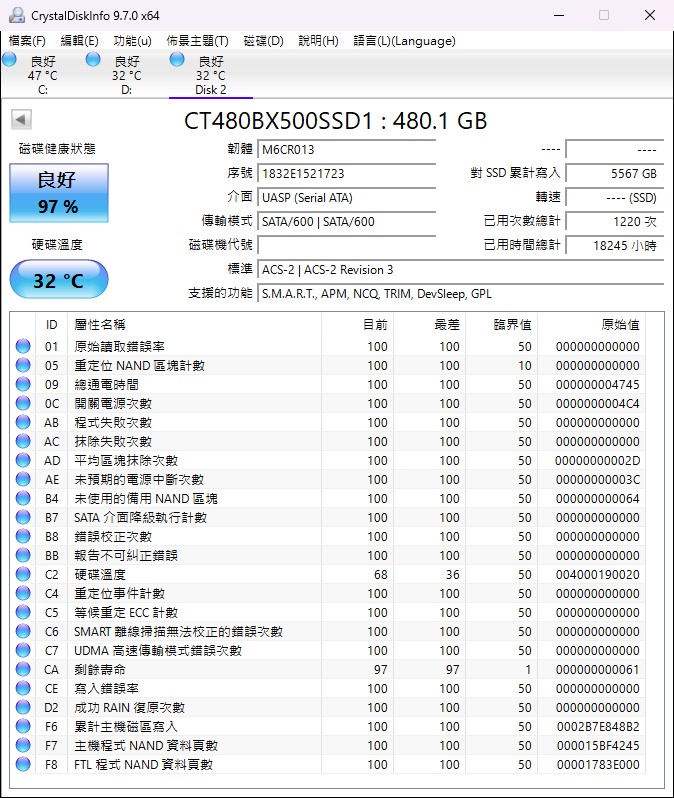Open the 檔案(F) menu
Image resolution: width=674 pixels, height=798 pixels.
[x=27, y=41]
